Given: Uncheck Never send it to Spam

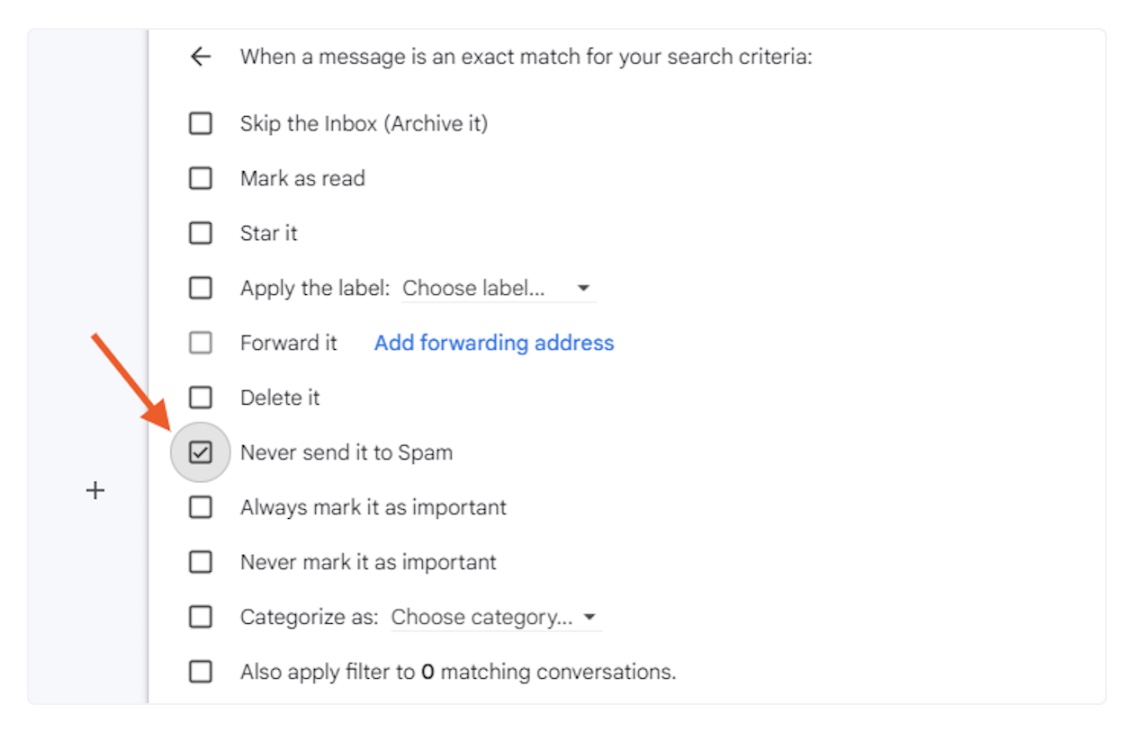Looking at the screenshot, I should tap(201, 453).
